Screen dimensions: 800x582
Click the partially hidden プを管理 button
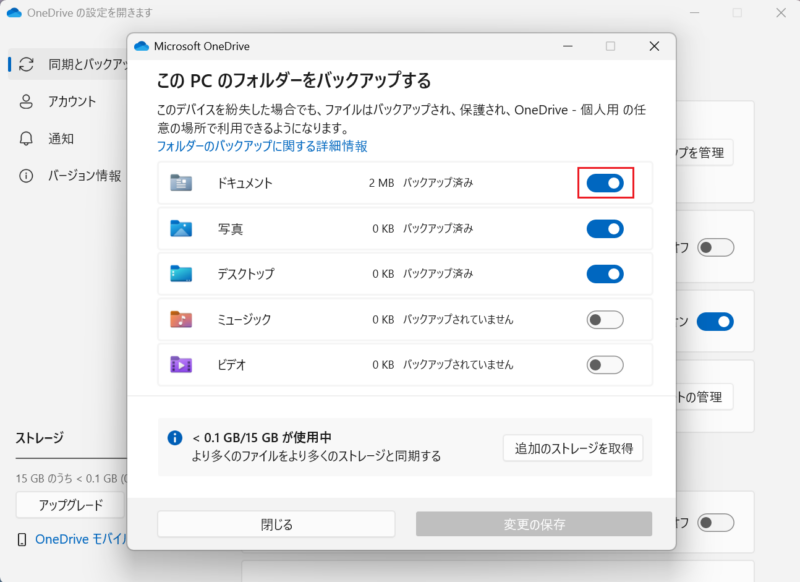(x=705, y=153)
